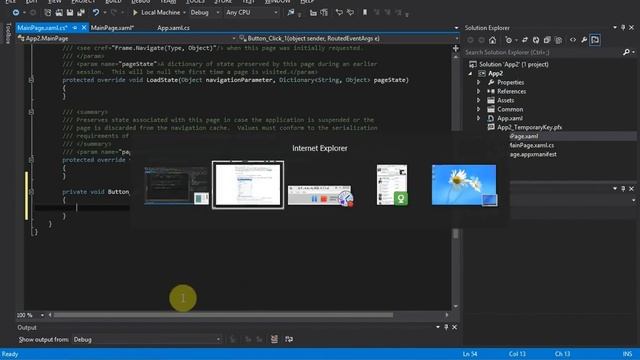Select the Internet Explorer thumbnail in task switcher
The image size is (640, 360).
(x=248, y=185)
